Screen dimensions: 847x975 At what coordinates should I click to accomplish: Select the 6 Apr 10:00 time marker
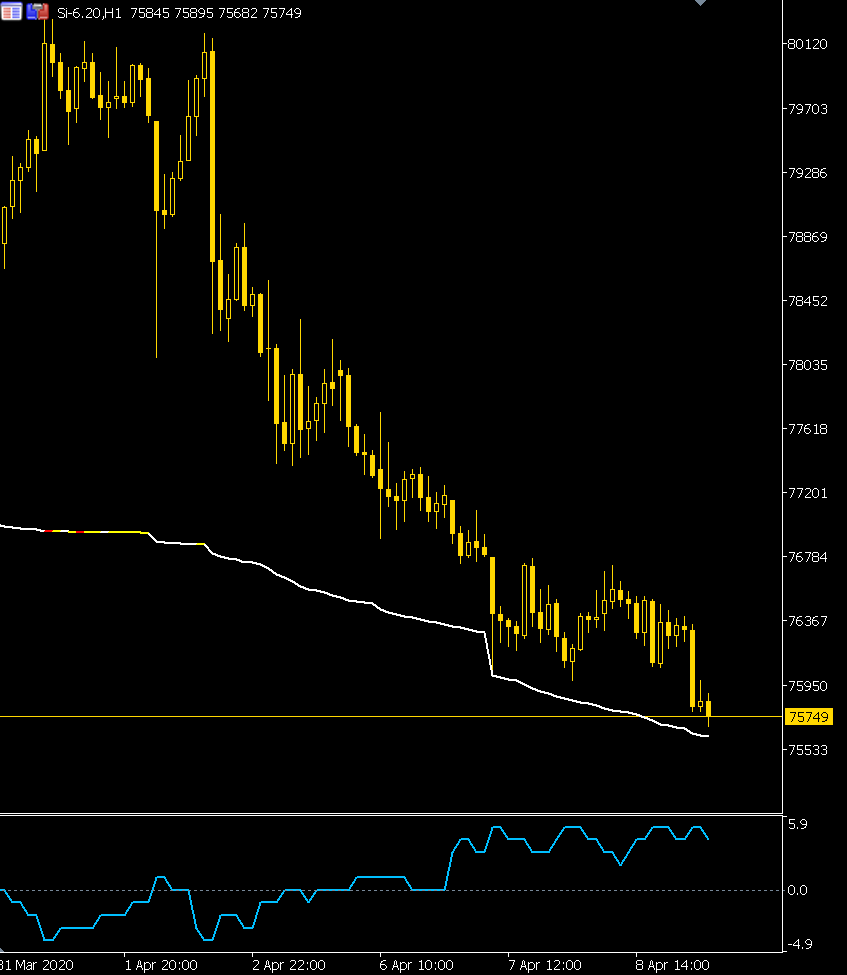pyautogui.click(x=416, y=965)
